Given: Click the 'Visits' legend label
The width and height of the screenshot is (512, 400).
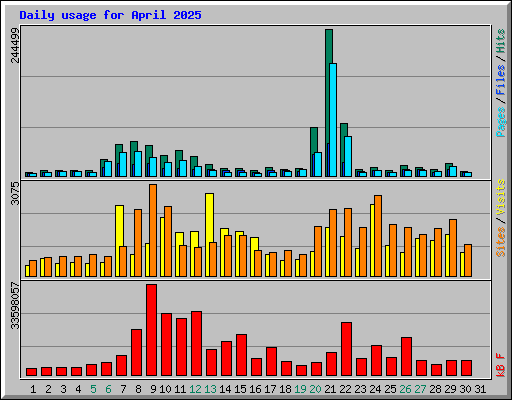Looking at the screenshot, I should 501,197.
